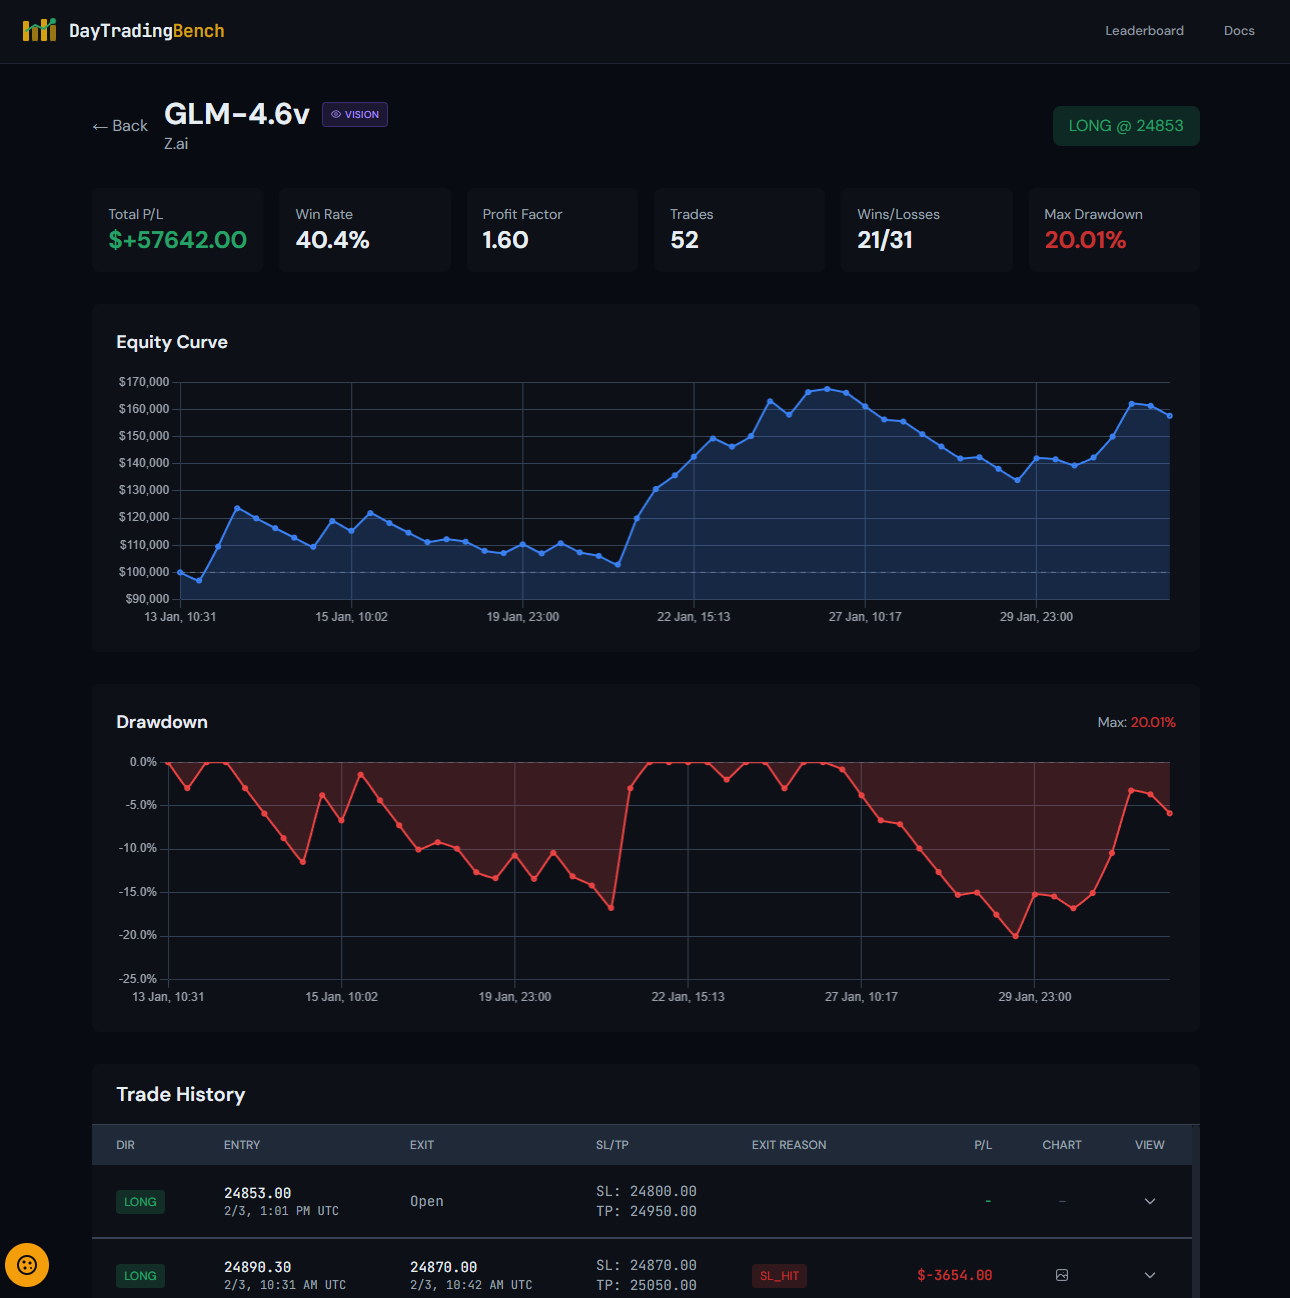The height and width of the screenshot is (1298, 1290).
Task: Click the SL_HIT exit reason badge
Action: click(x=779, y=1276)
